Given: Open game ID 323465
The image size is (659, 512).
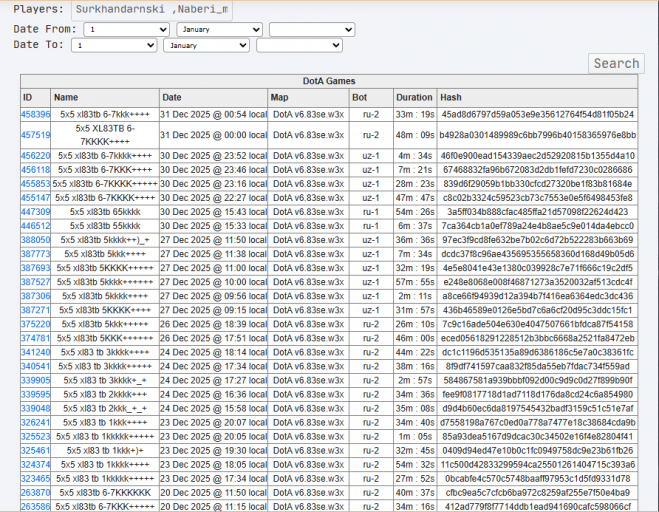Looking at the screenshot, I should 35,479.
